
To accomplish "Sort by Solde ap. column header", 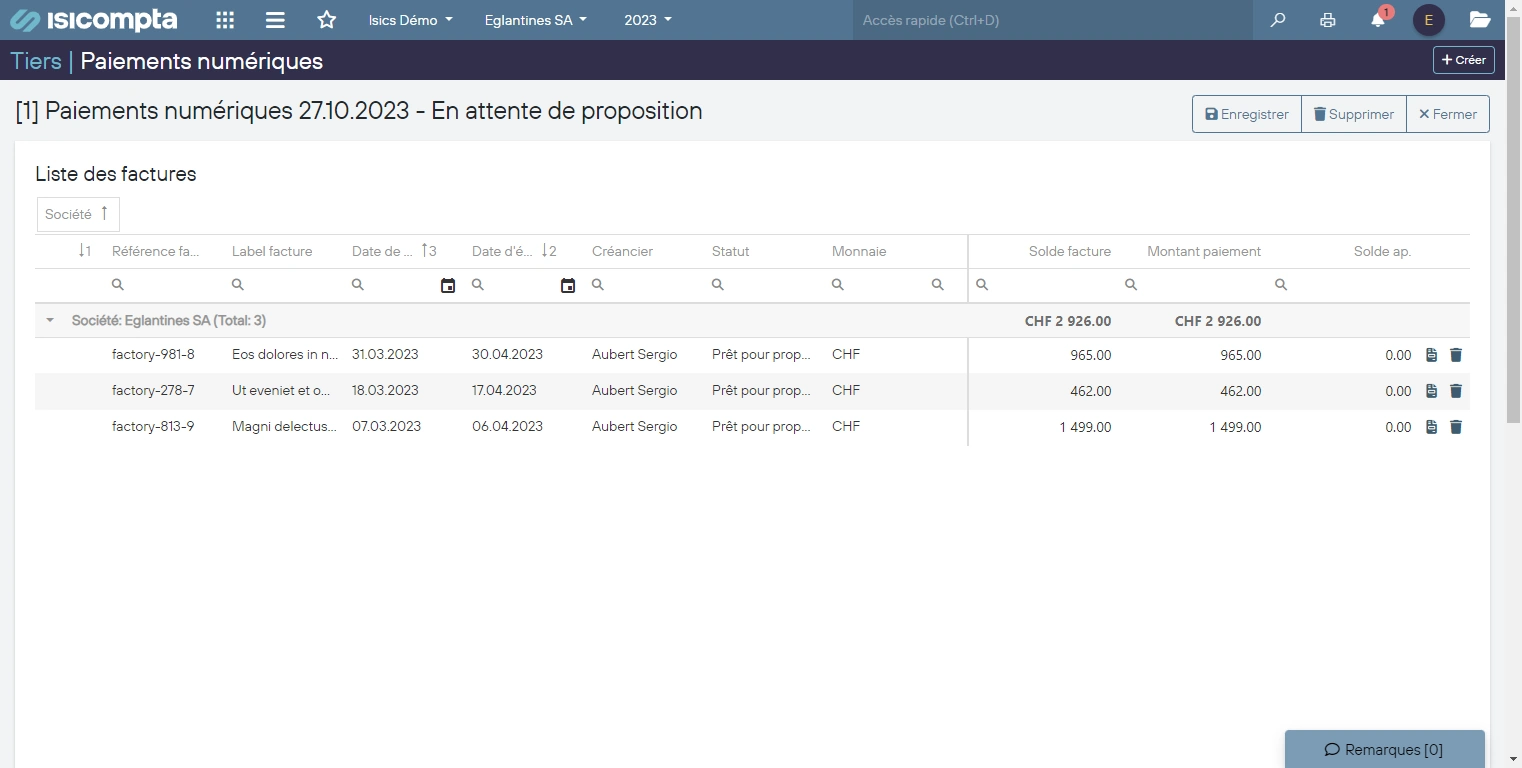I will [1382, 252].
